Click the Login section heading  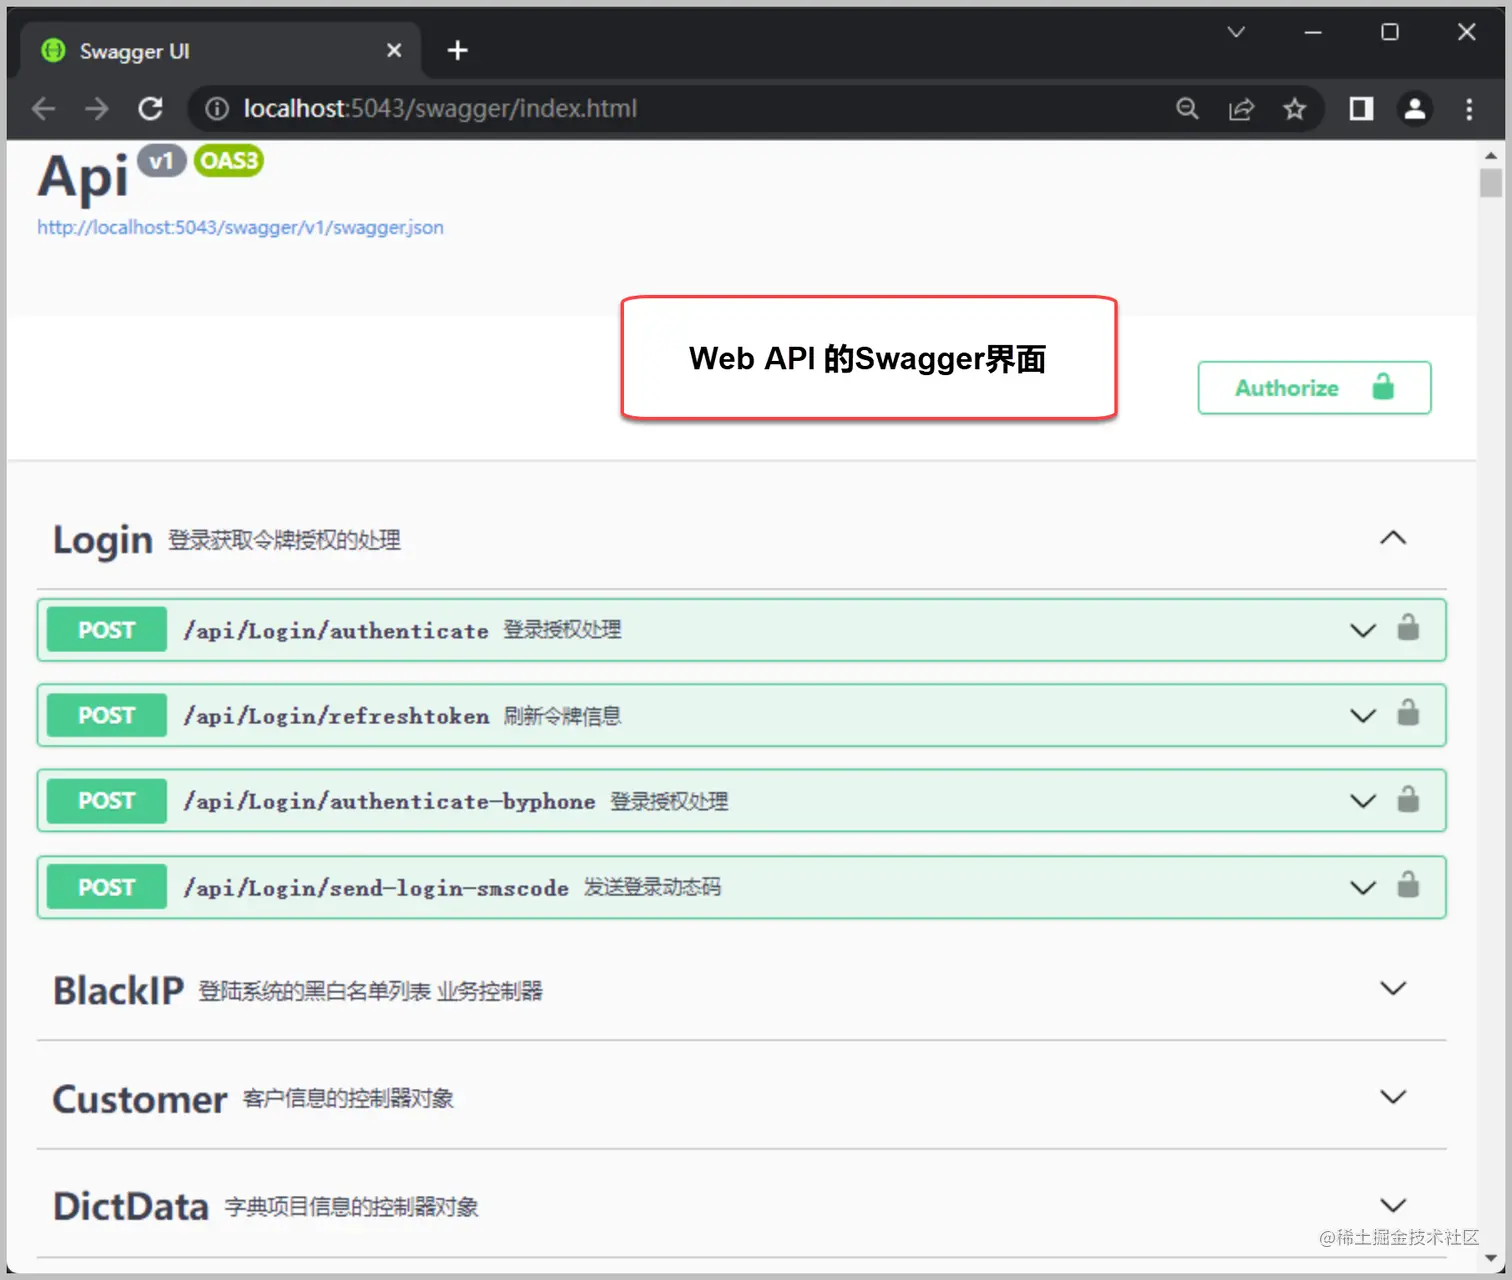click(x=102, y=540)
